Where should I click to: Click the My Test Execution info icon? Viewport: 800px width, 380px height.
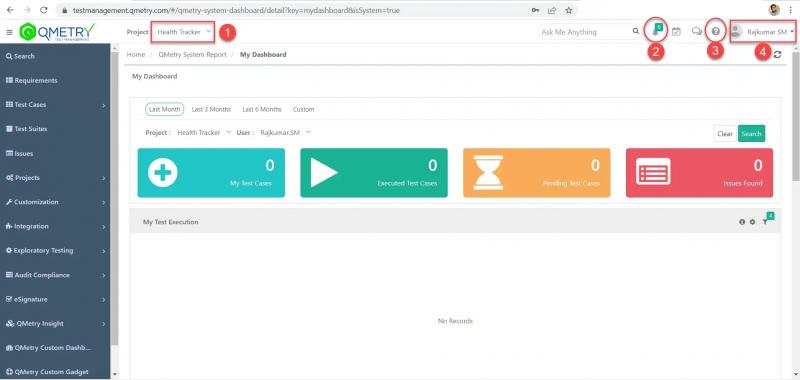(742, 222)
